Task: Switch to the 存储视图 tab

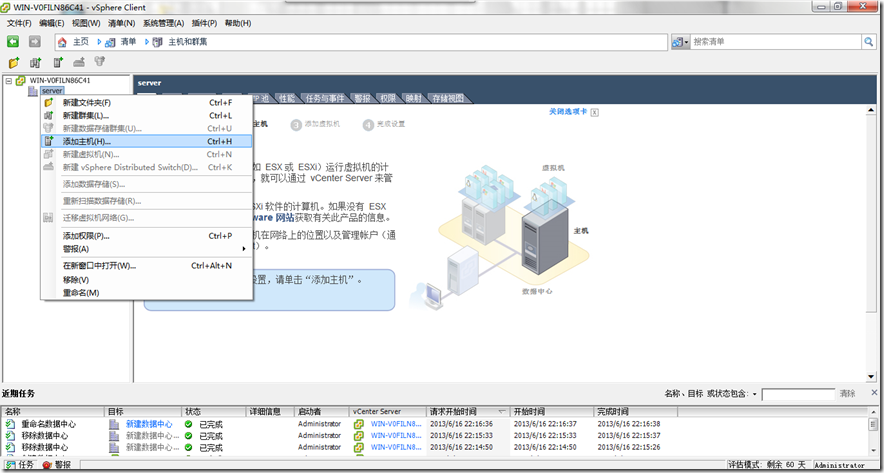Action: point(448,98)
